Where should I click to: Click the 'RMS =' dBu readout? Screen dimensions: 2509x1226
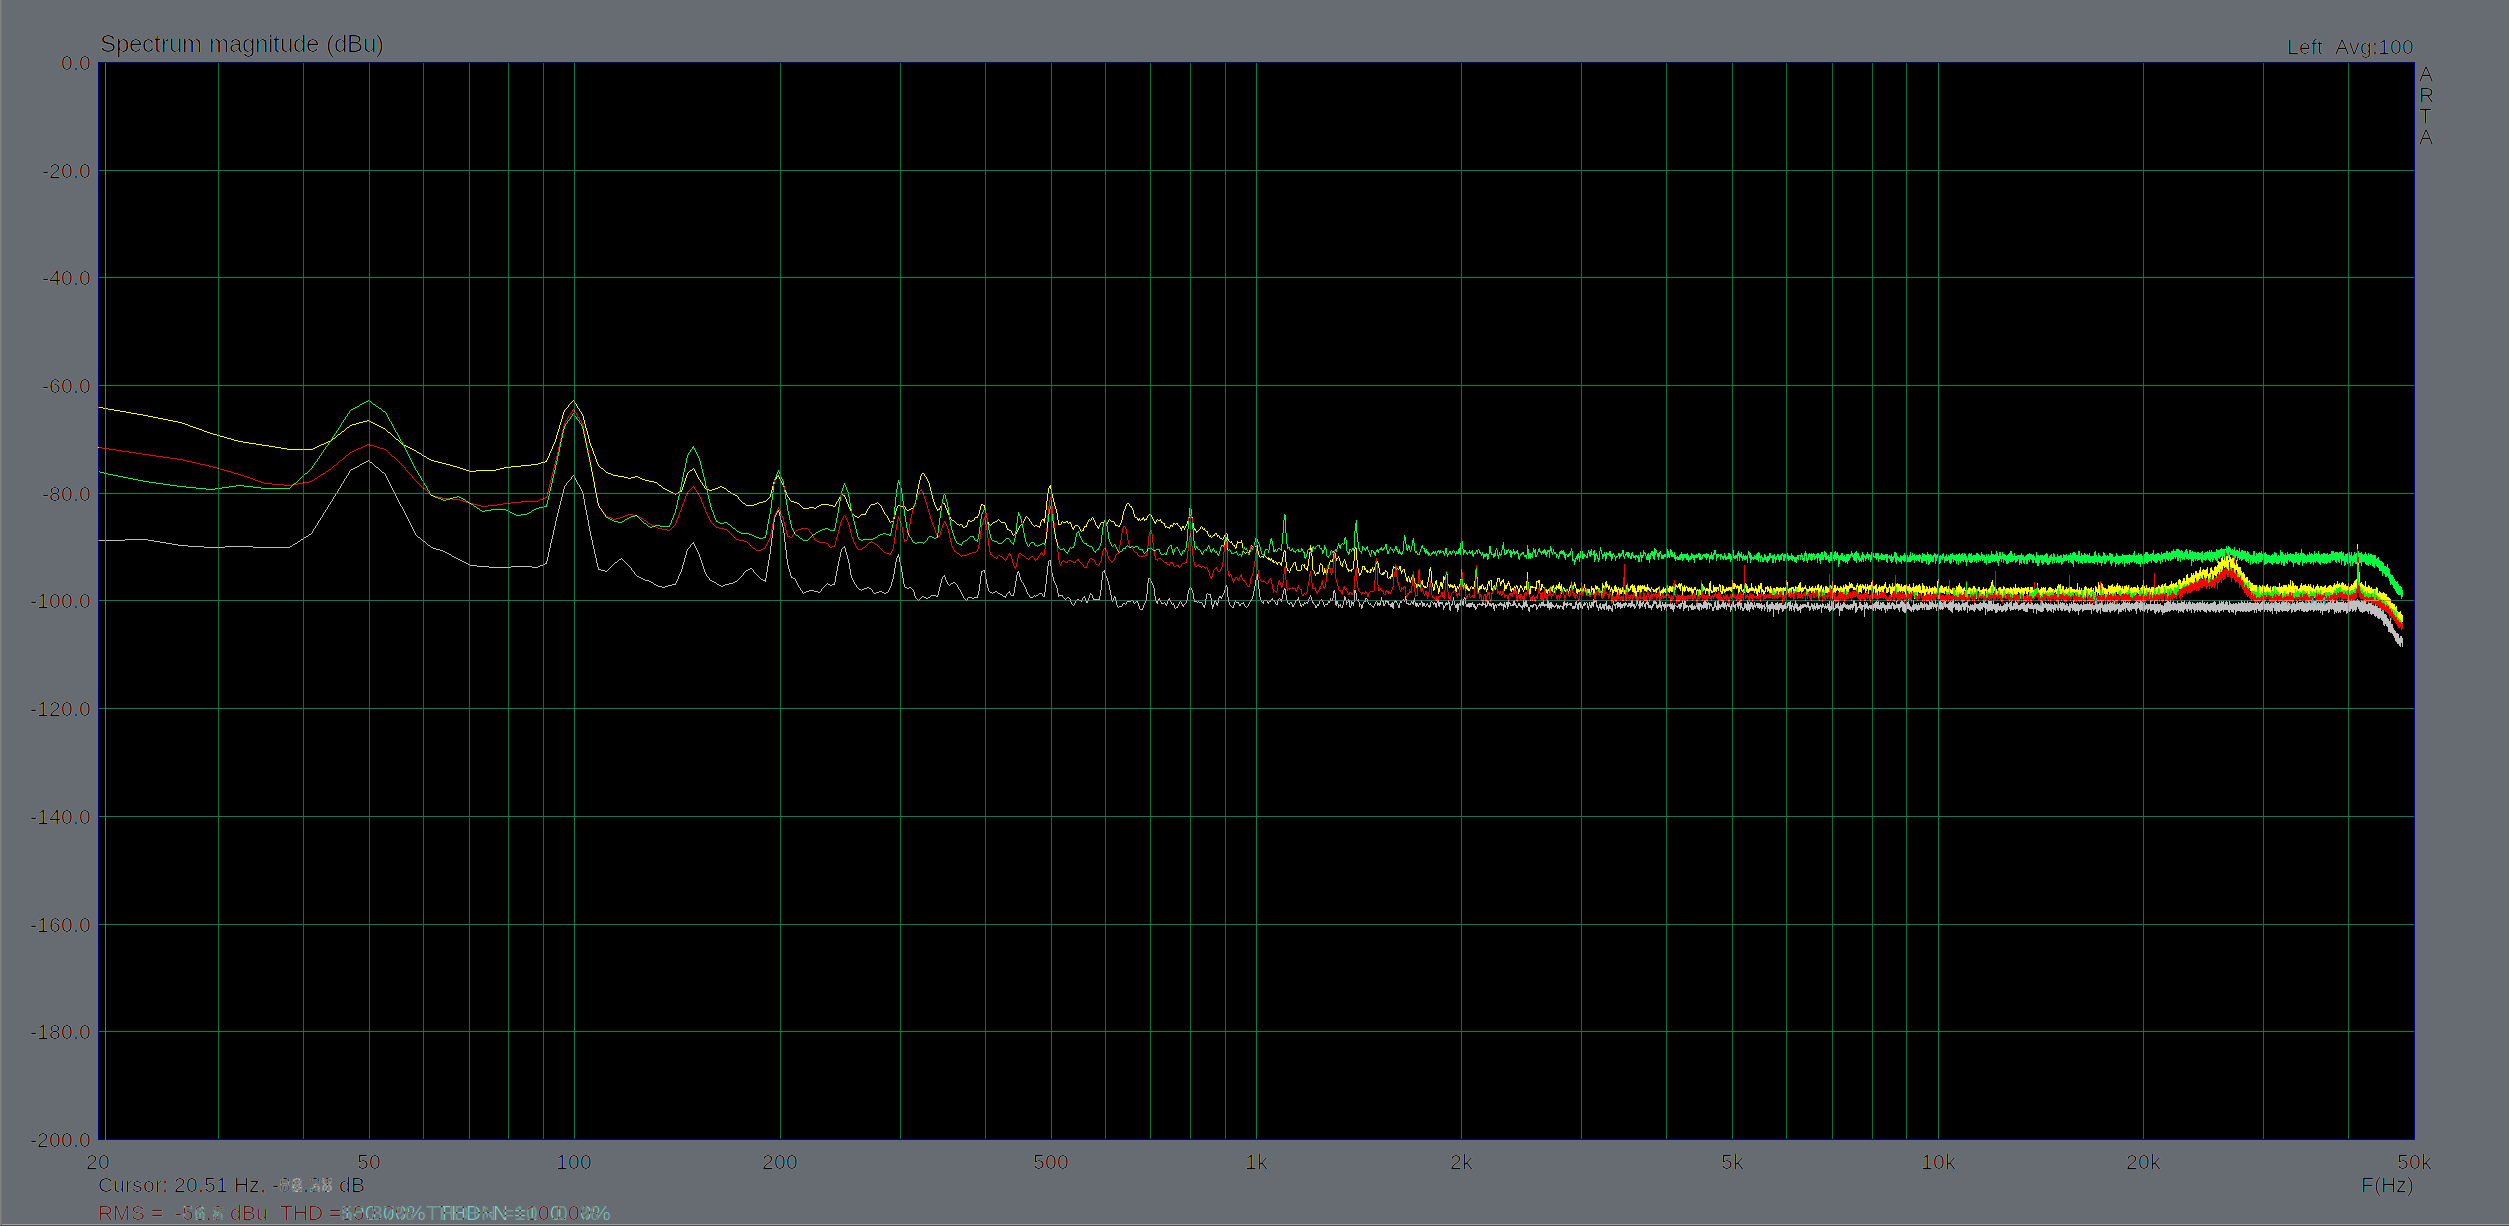click(x=183, y=1213)
